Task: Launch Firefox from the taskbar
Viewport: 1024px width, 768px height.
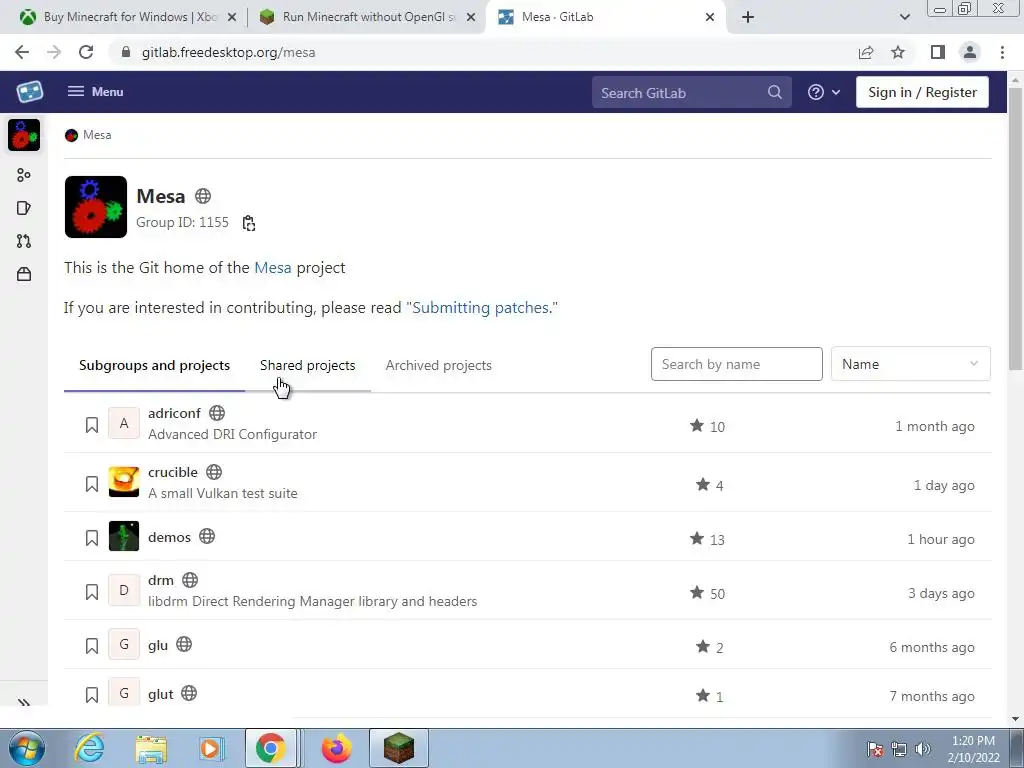Action: pyautogui.click(x=336, y=748)
